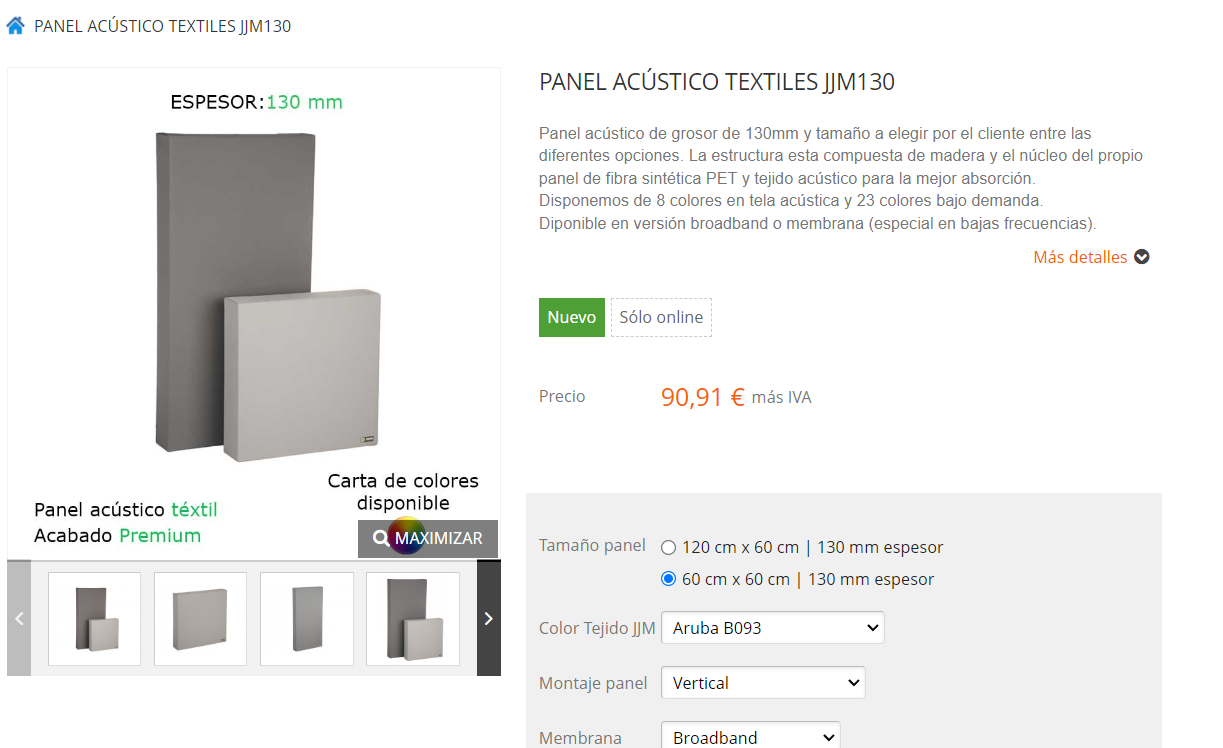Click the previous thumbnails arrow
The image size is (1223, 748).
coord(19,618)
